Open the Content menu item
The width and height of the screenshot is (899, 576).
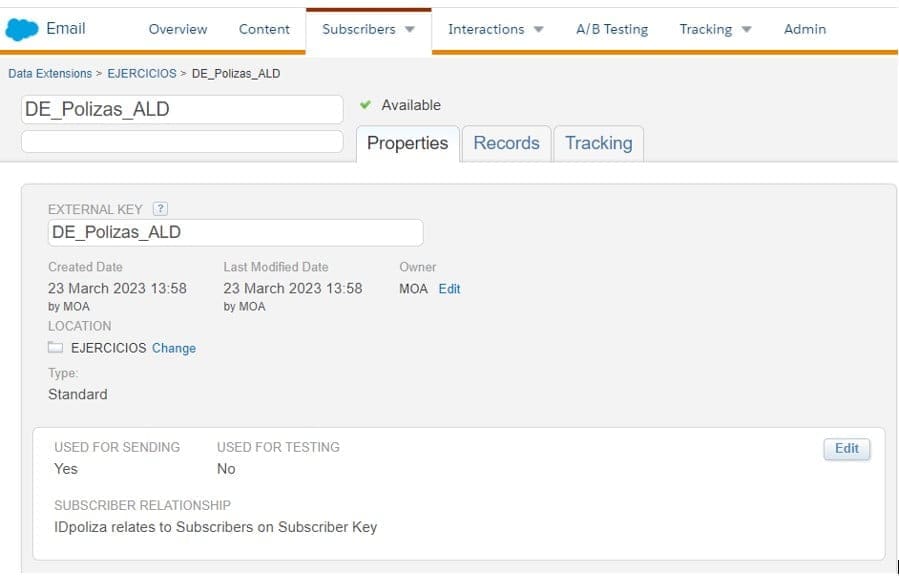pos(264,29)
